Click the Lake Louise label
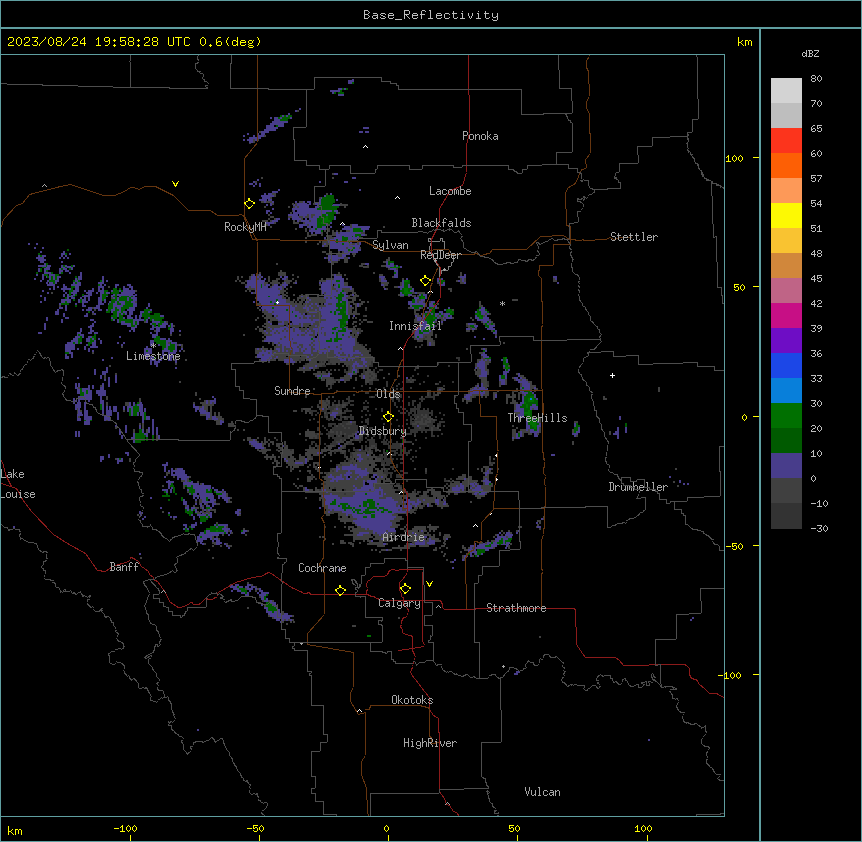Viewport: 862px width, 842px height. pos(16,484)
